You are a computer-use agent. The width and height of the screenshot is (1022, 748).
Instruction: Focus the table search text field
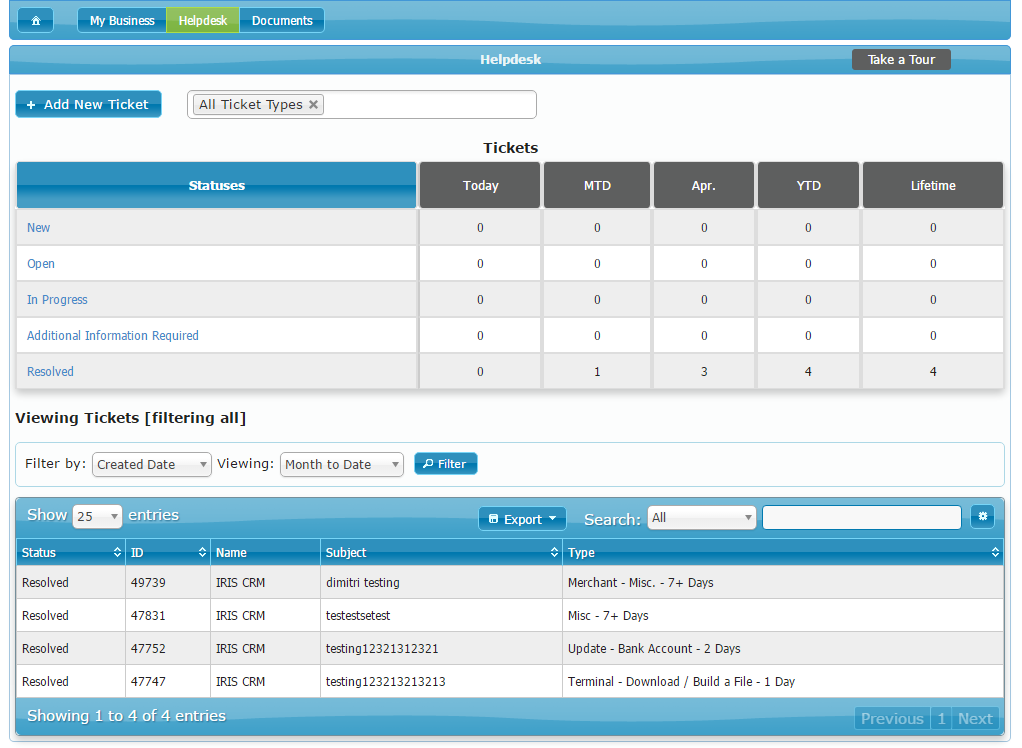(x=861, y=518)
